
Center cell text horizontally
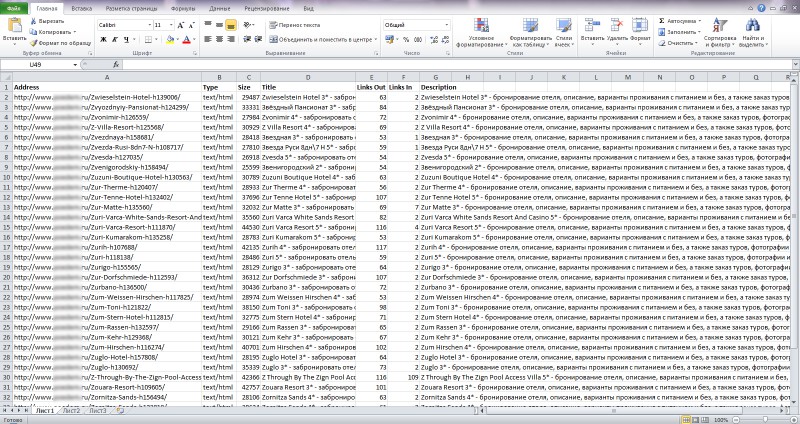219,39
